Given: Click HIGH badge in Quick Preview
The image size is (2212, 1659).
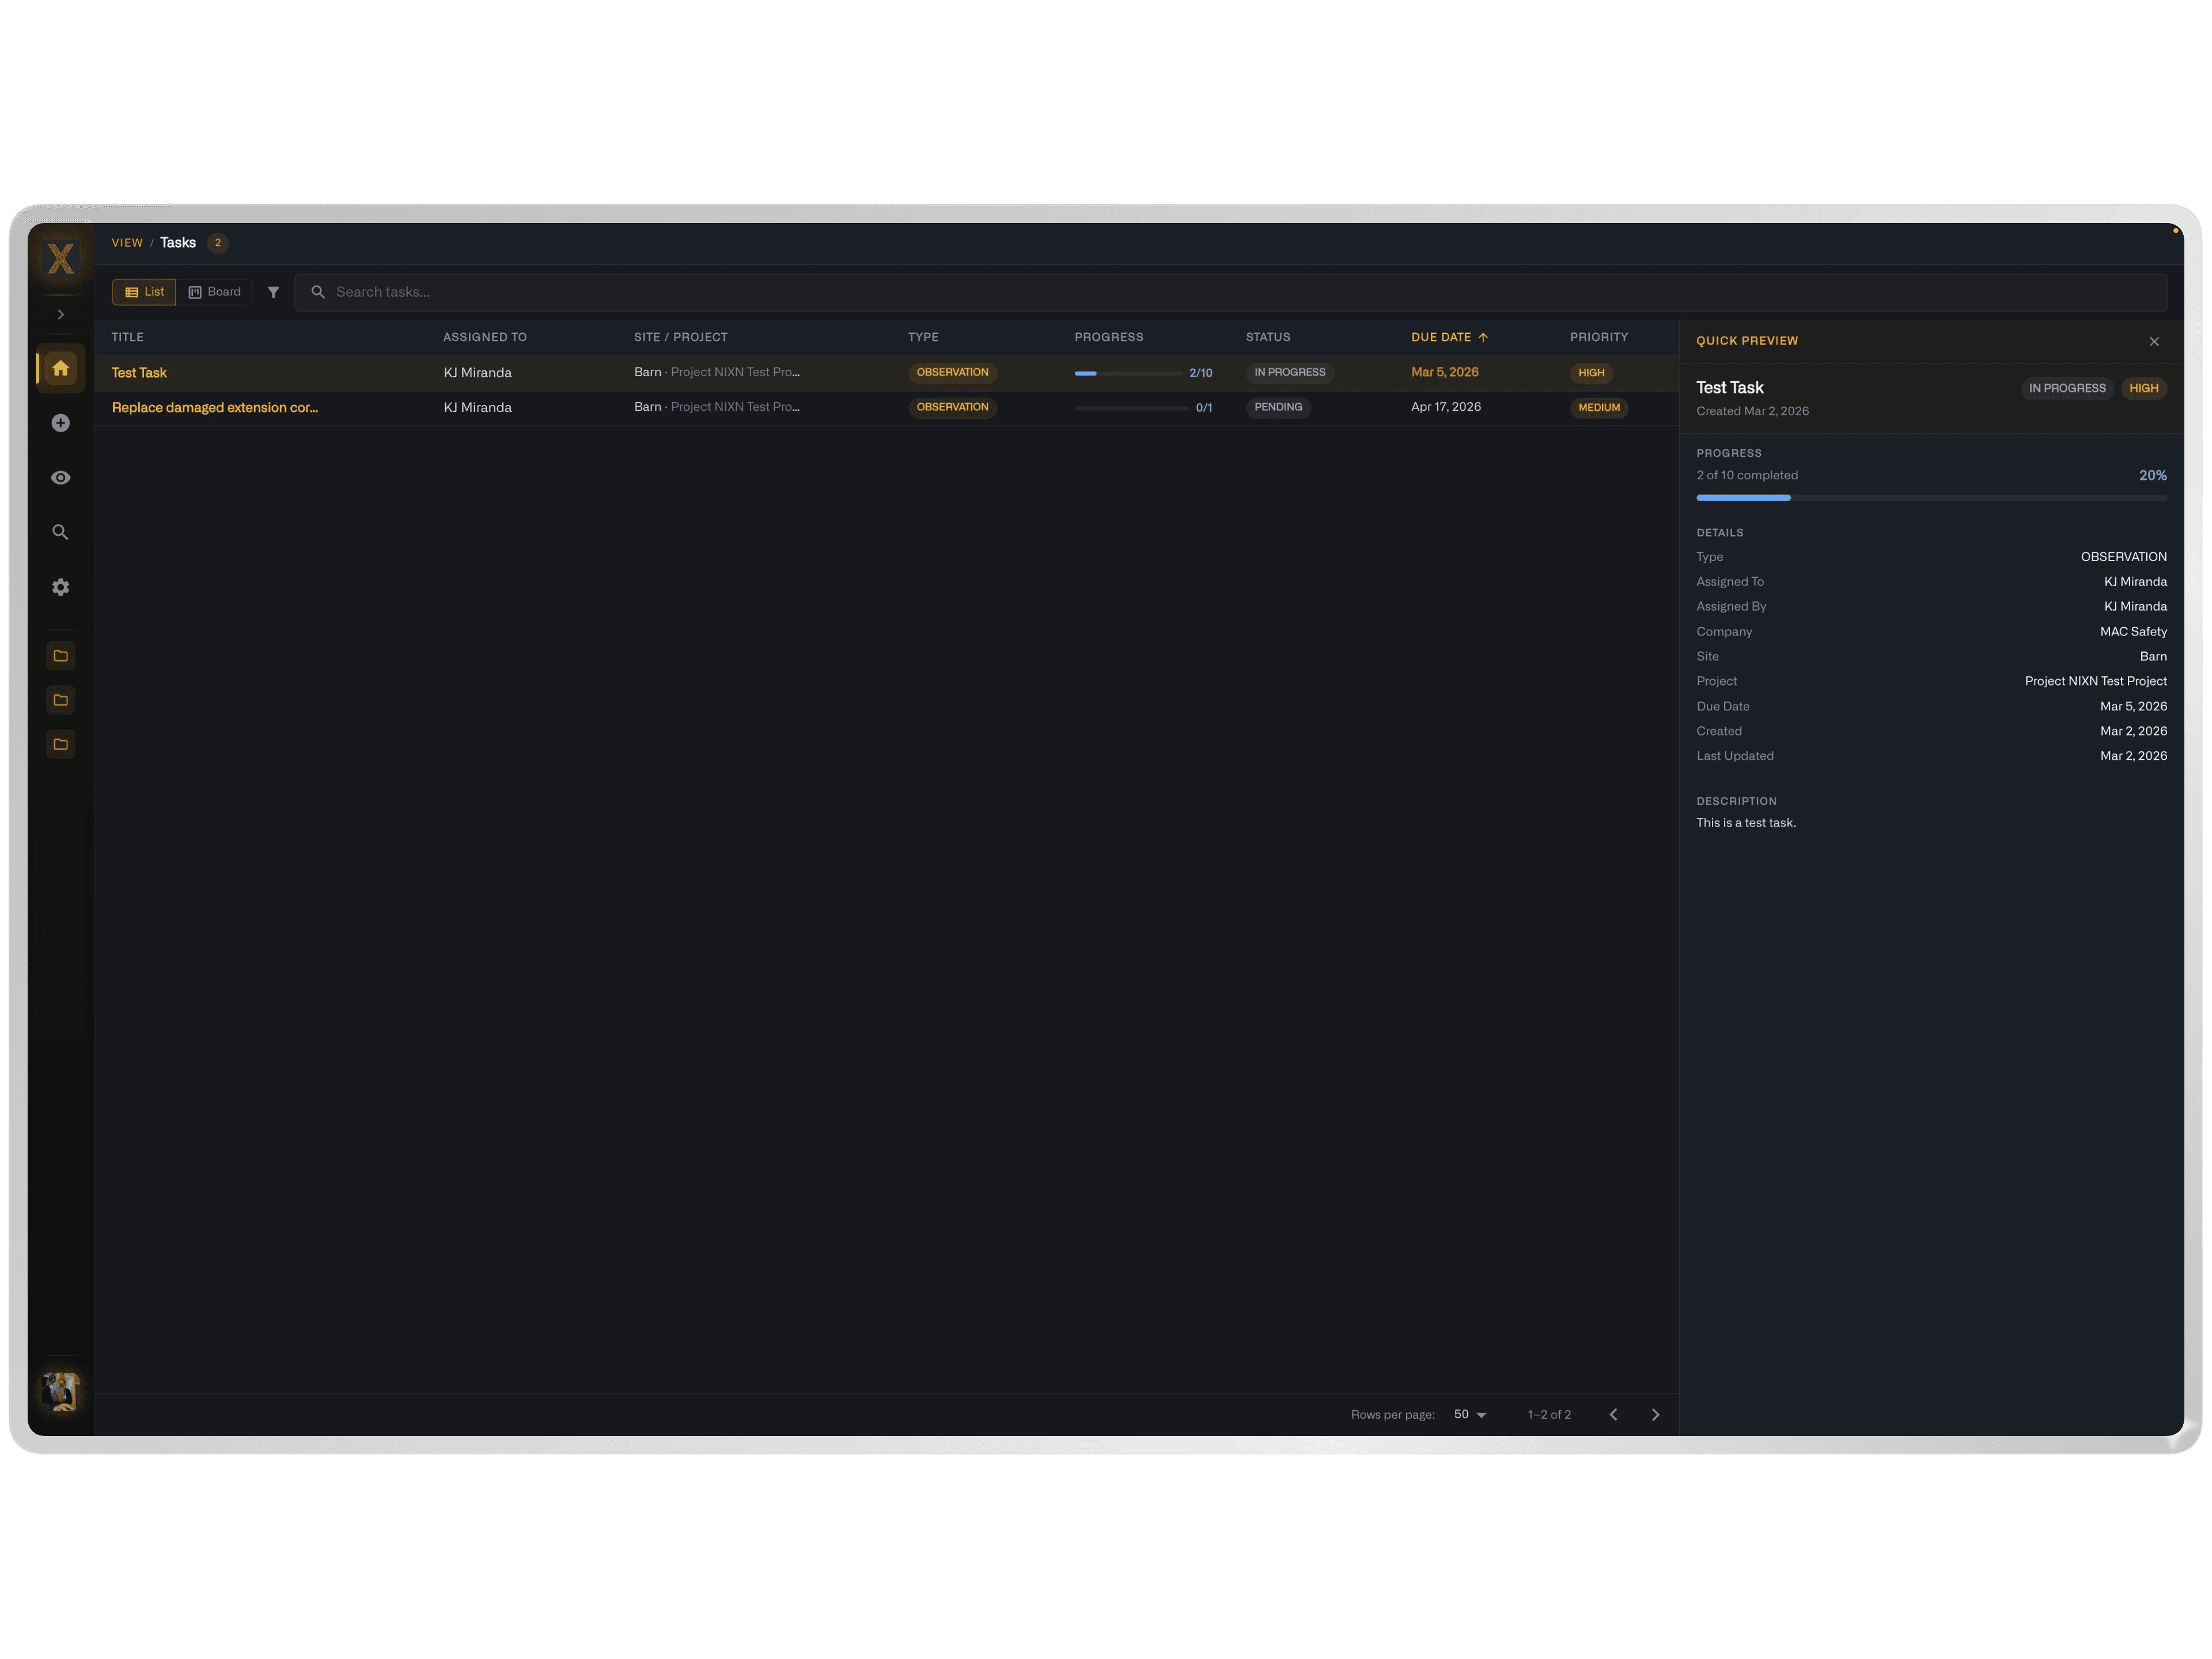Looking at the screenshot, I should click(2143, 388).
